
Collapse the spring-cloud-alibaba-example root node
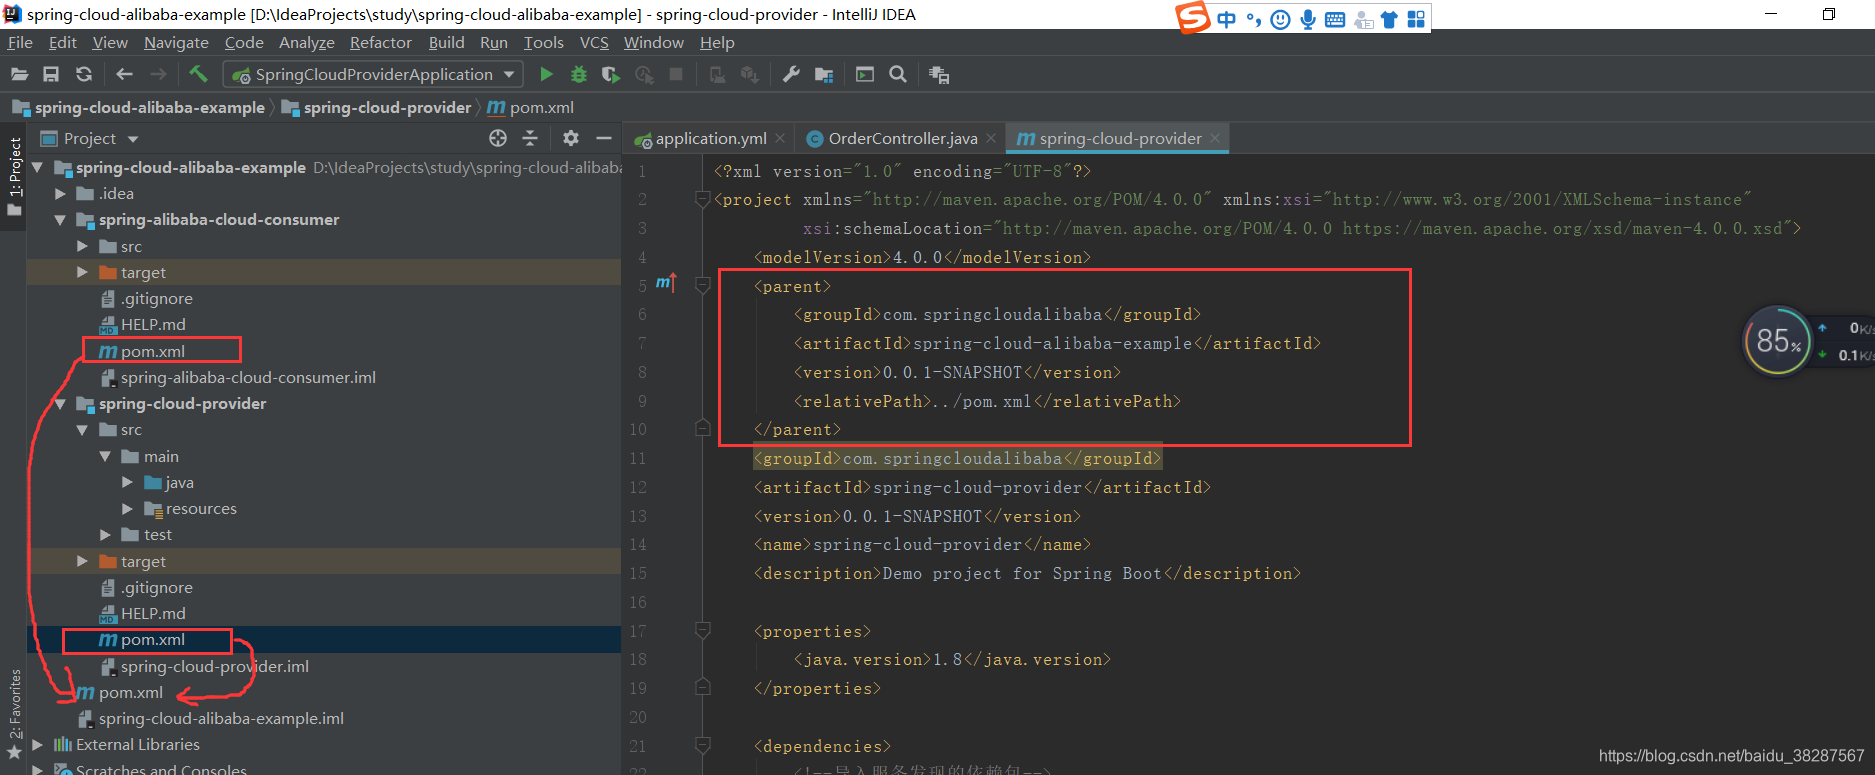[38, 167]
